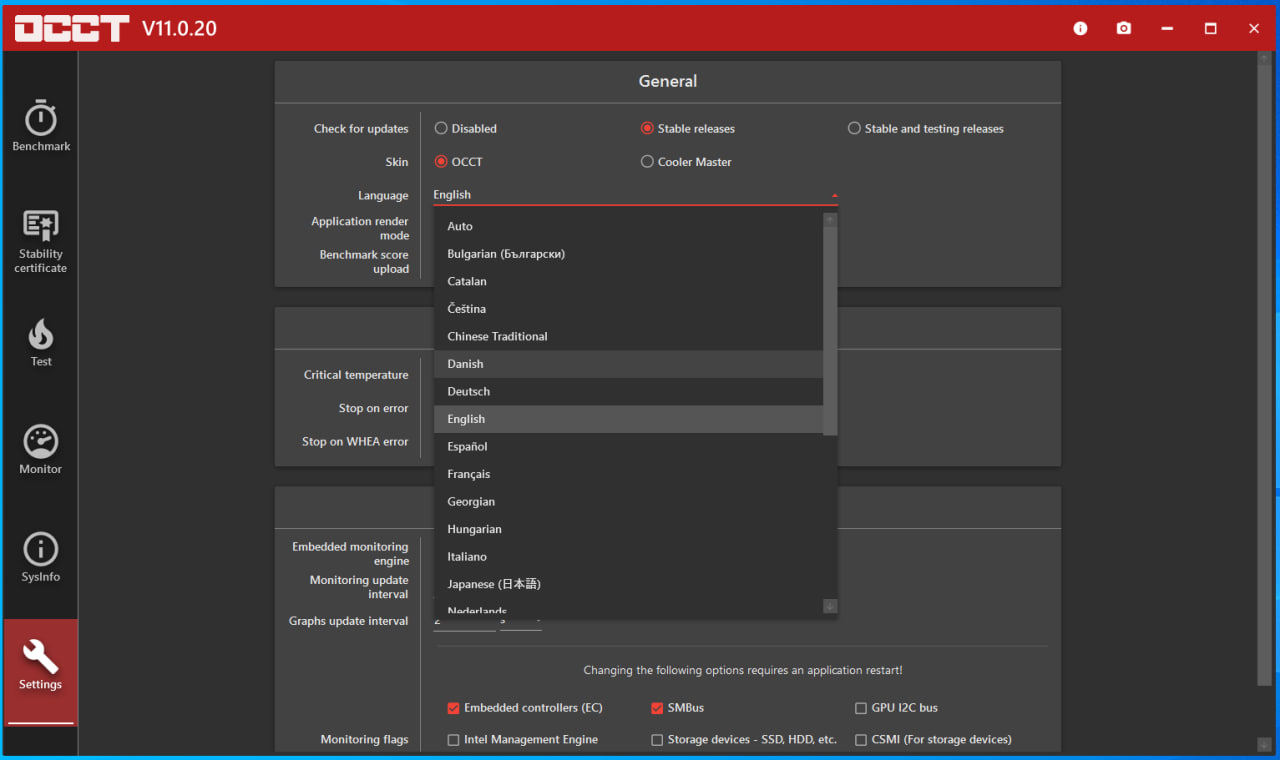Open the SysInfo info icon
The image size is (1280, 760).
(41, 549)
